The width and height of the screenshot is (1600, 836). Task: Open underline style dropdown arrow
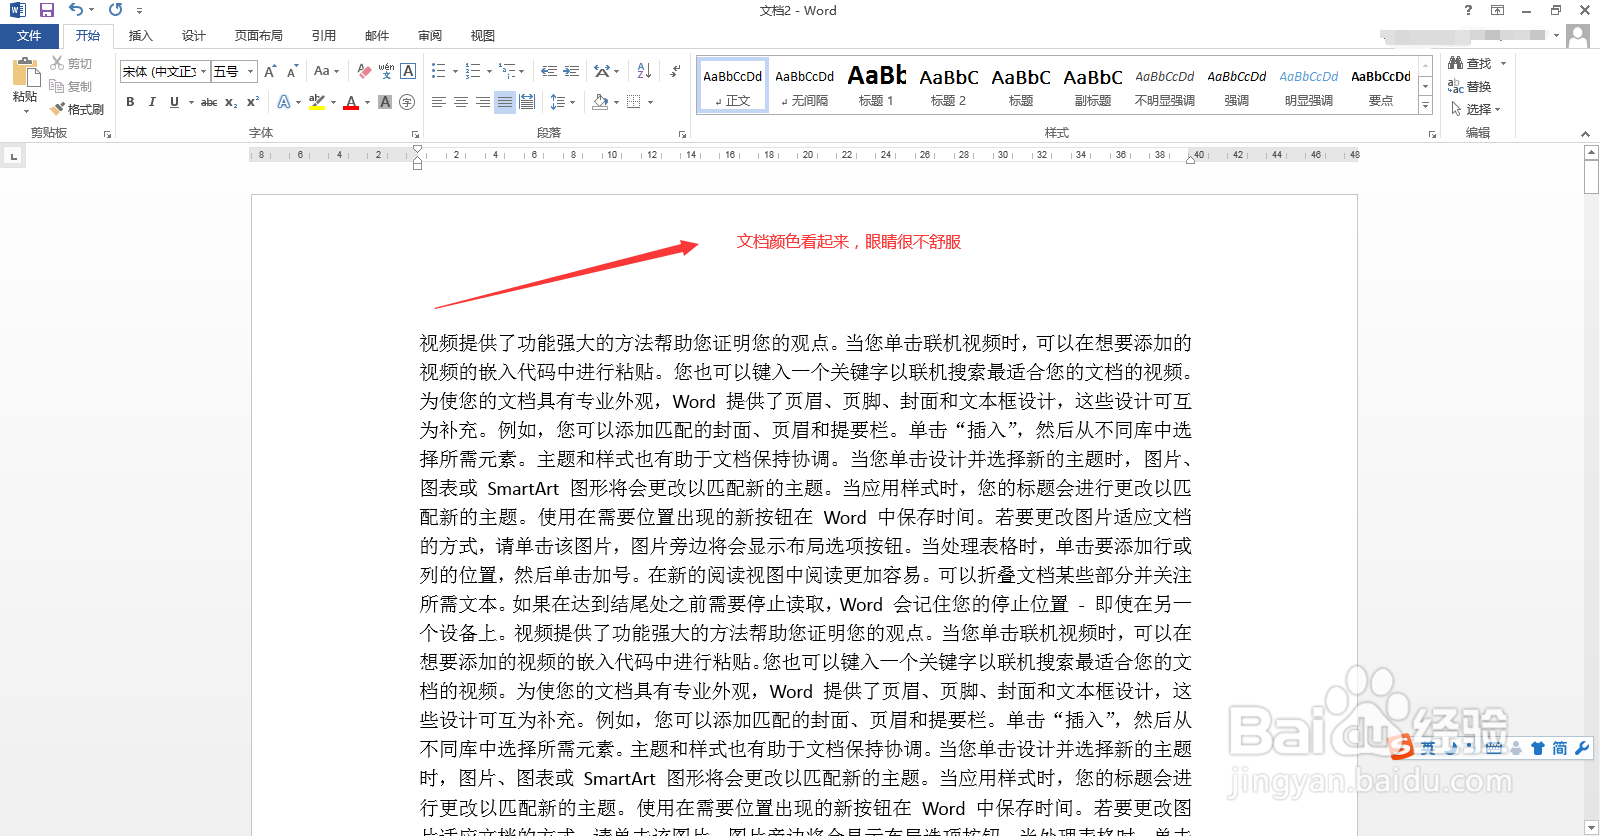tap(191, 102)
